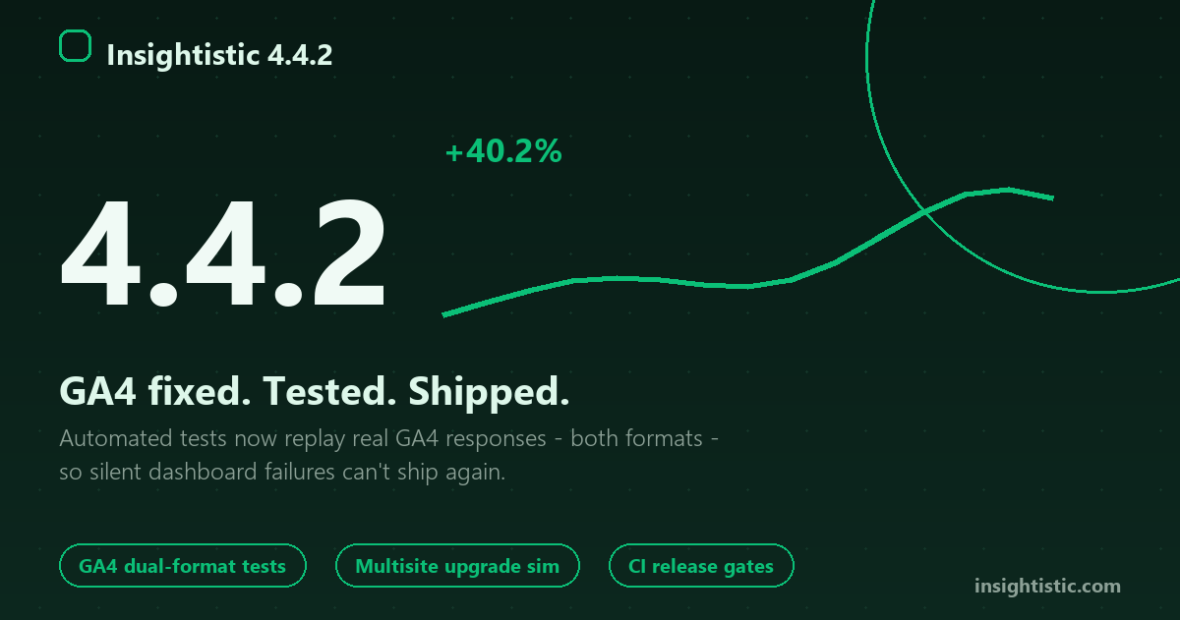The height and width of the screenshot is (620, 1180).
Task: Select the CI release gates pill
Action: [701, 566]
